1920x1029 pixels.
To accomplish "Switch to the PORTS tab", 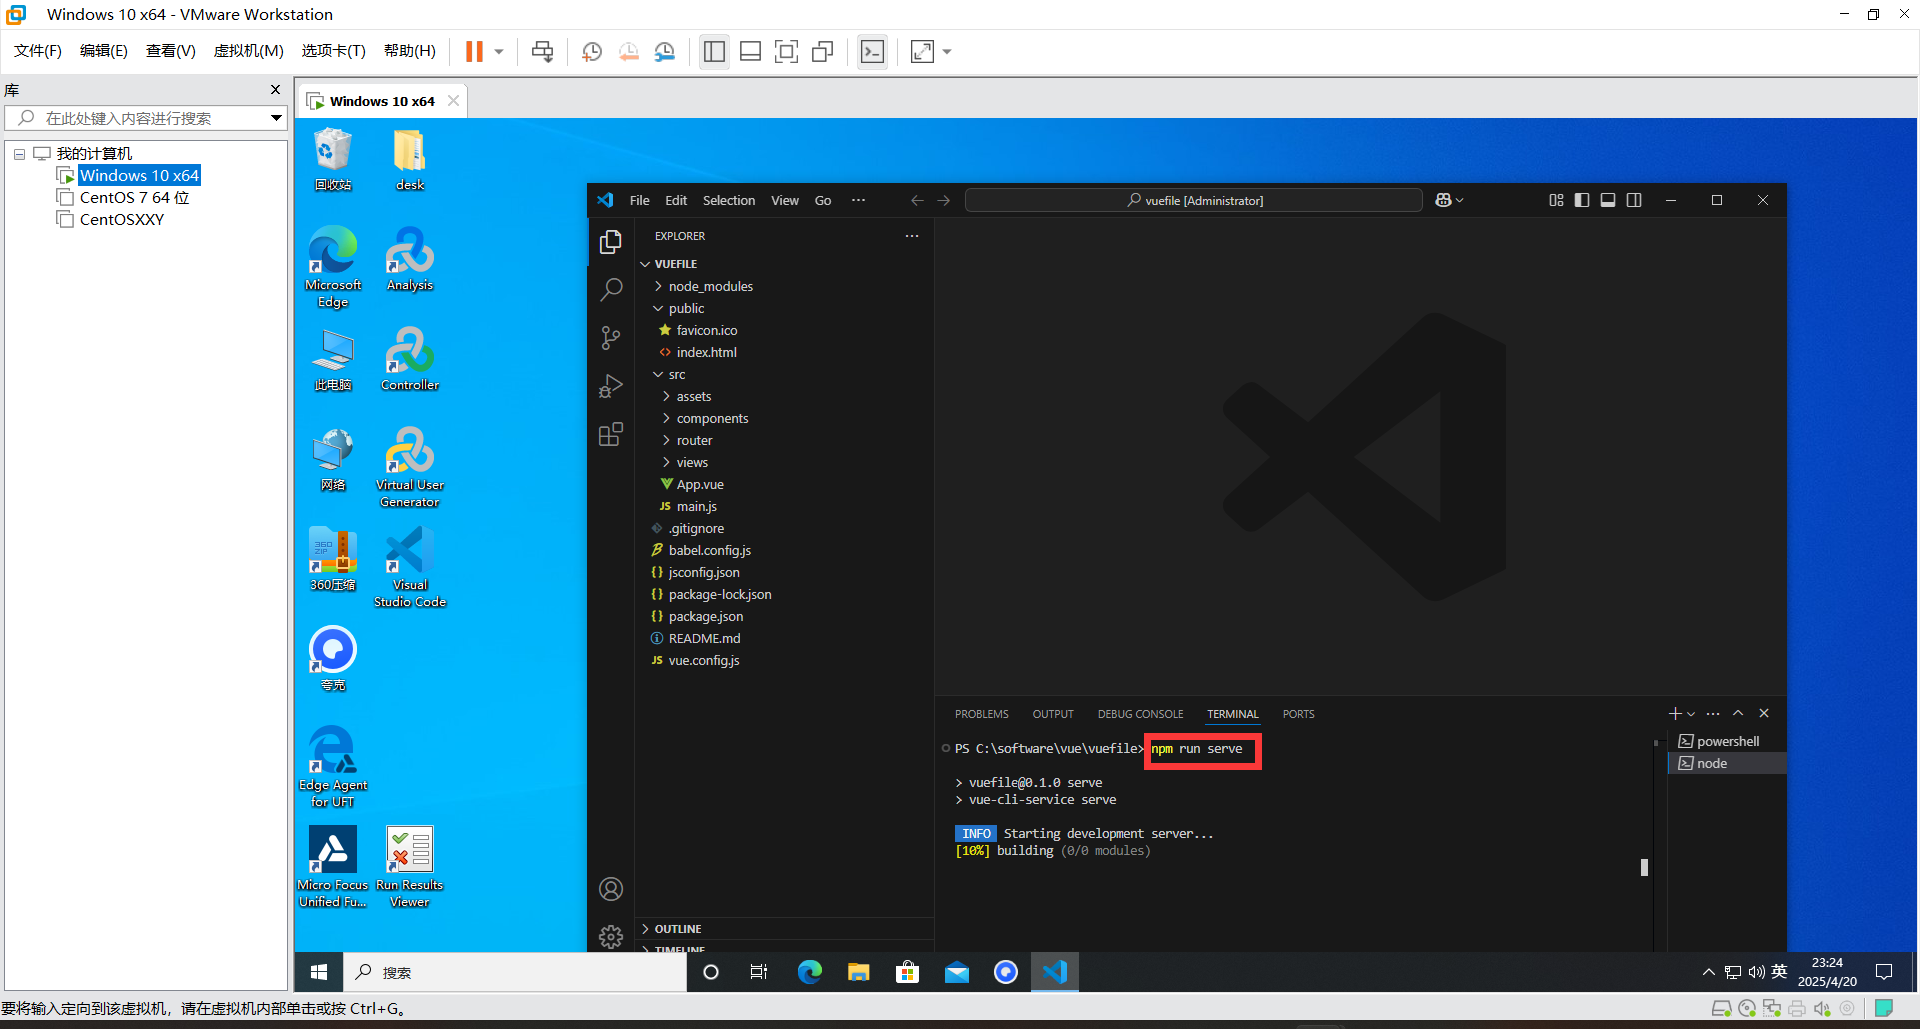I will tap(1298, 714).
